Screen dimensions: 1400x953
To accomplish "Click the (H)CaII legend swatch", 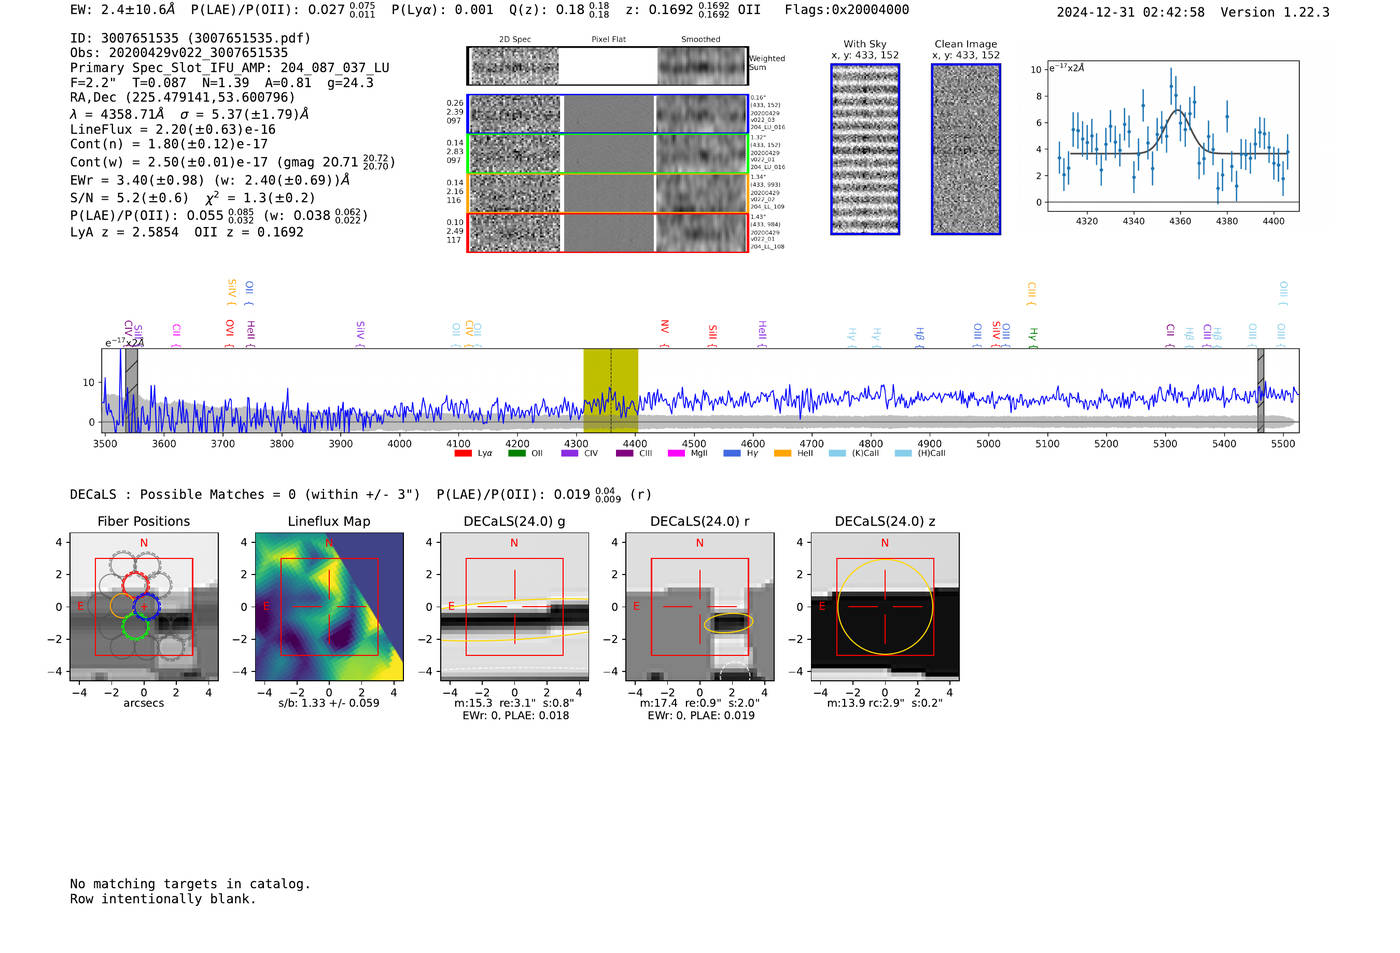I will [903, 453].
